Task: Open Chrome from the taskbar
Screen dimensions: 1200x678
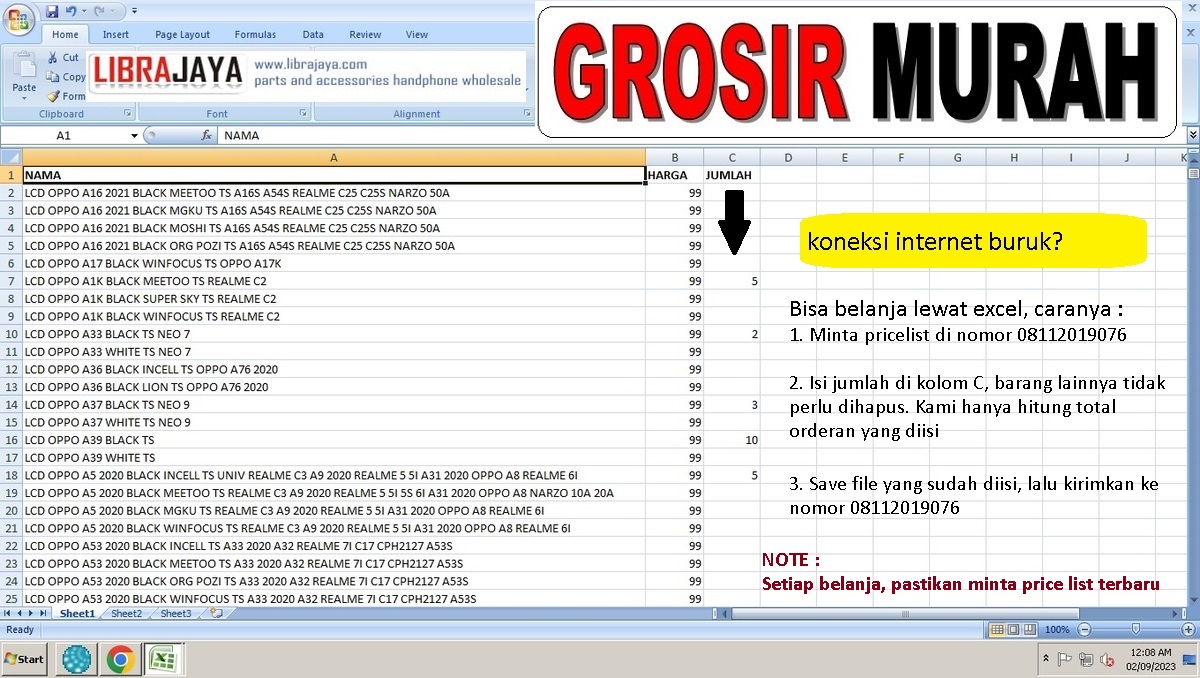Action: tap(120, 659)
